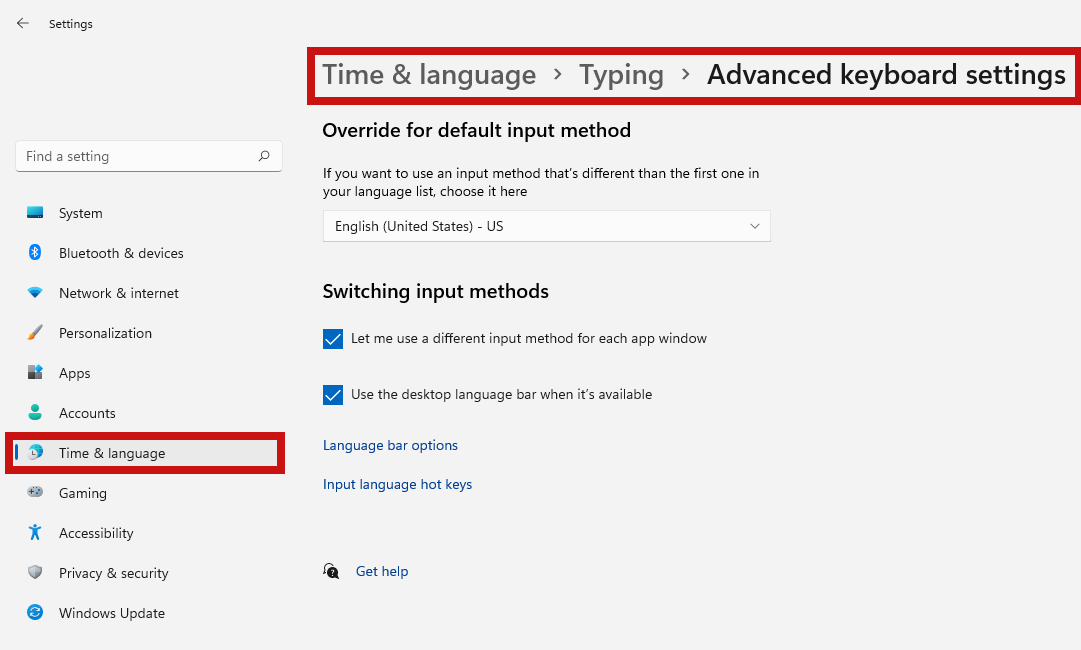This screenshot has width=1081, height=650.
Task: Uncheck 'Let me use a different input method for each app window'
Action: [332, 339]
